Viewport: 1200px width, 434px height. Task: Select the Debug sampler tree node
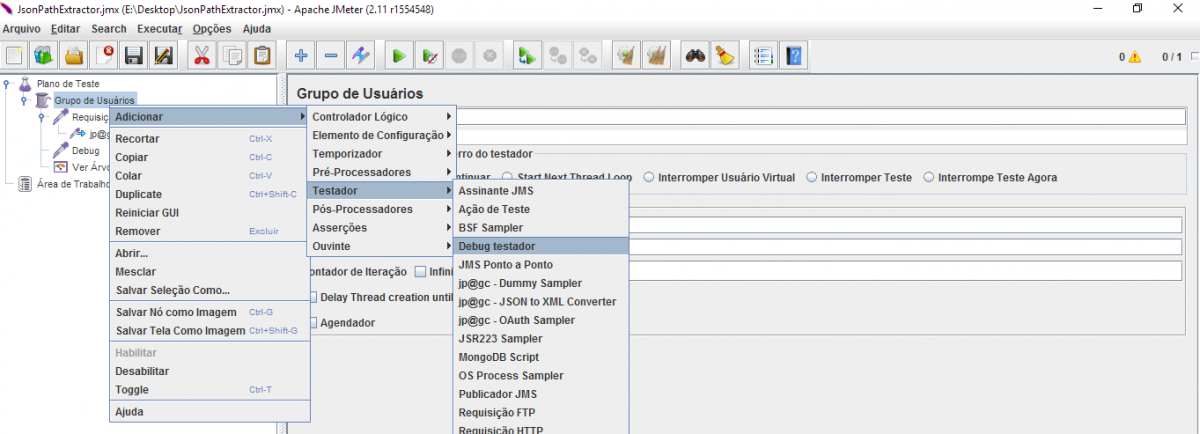(x=85, y=150)
